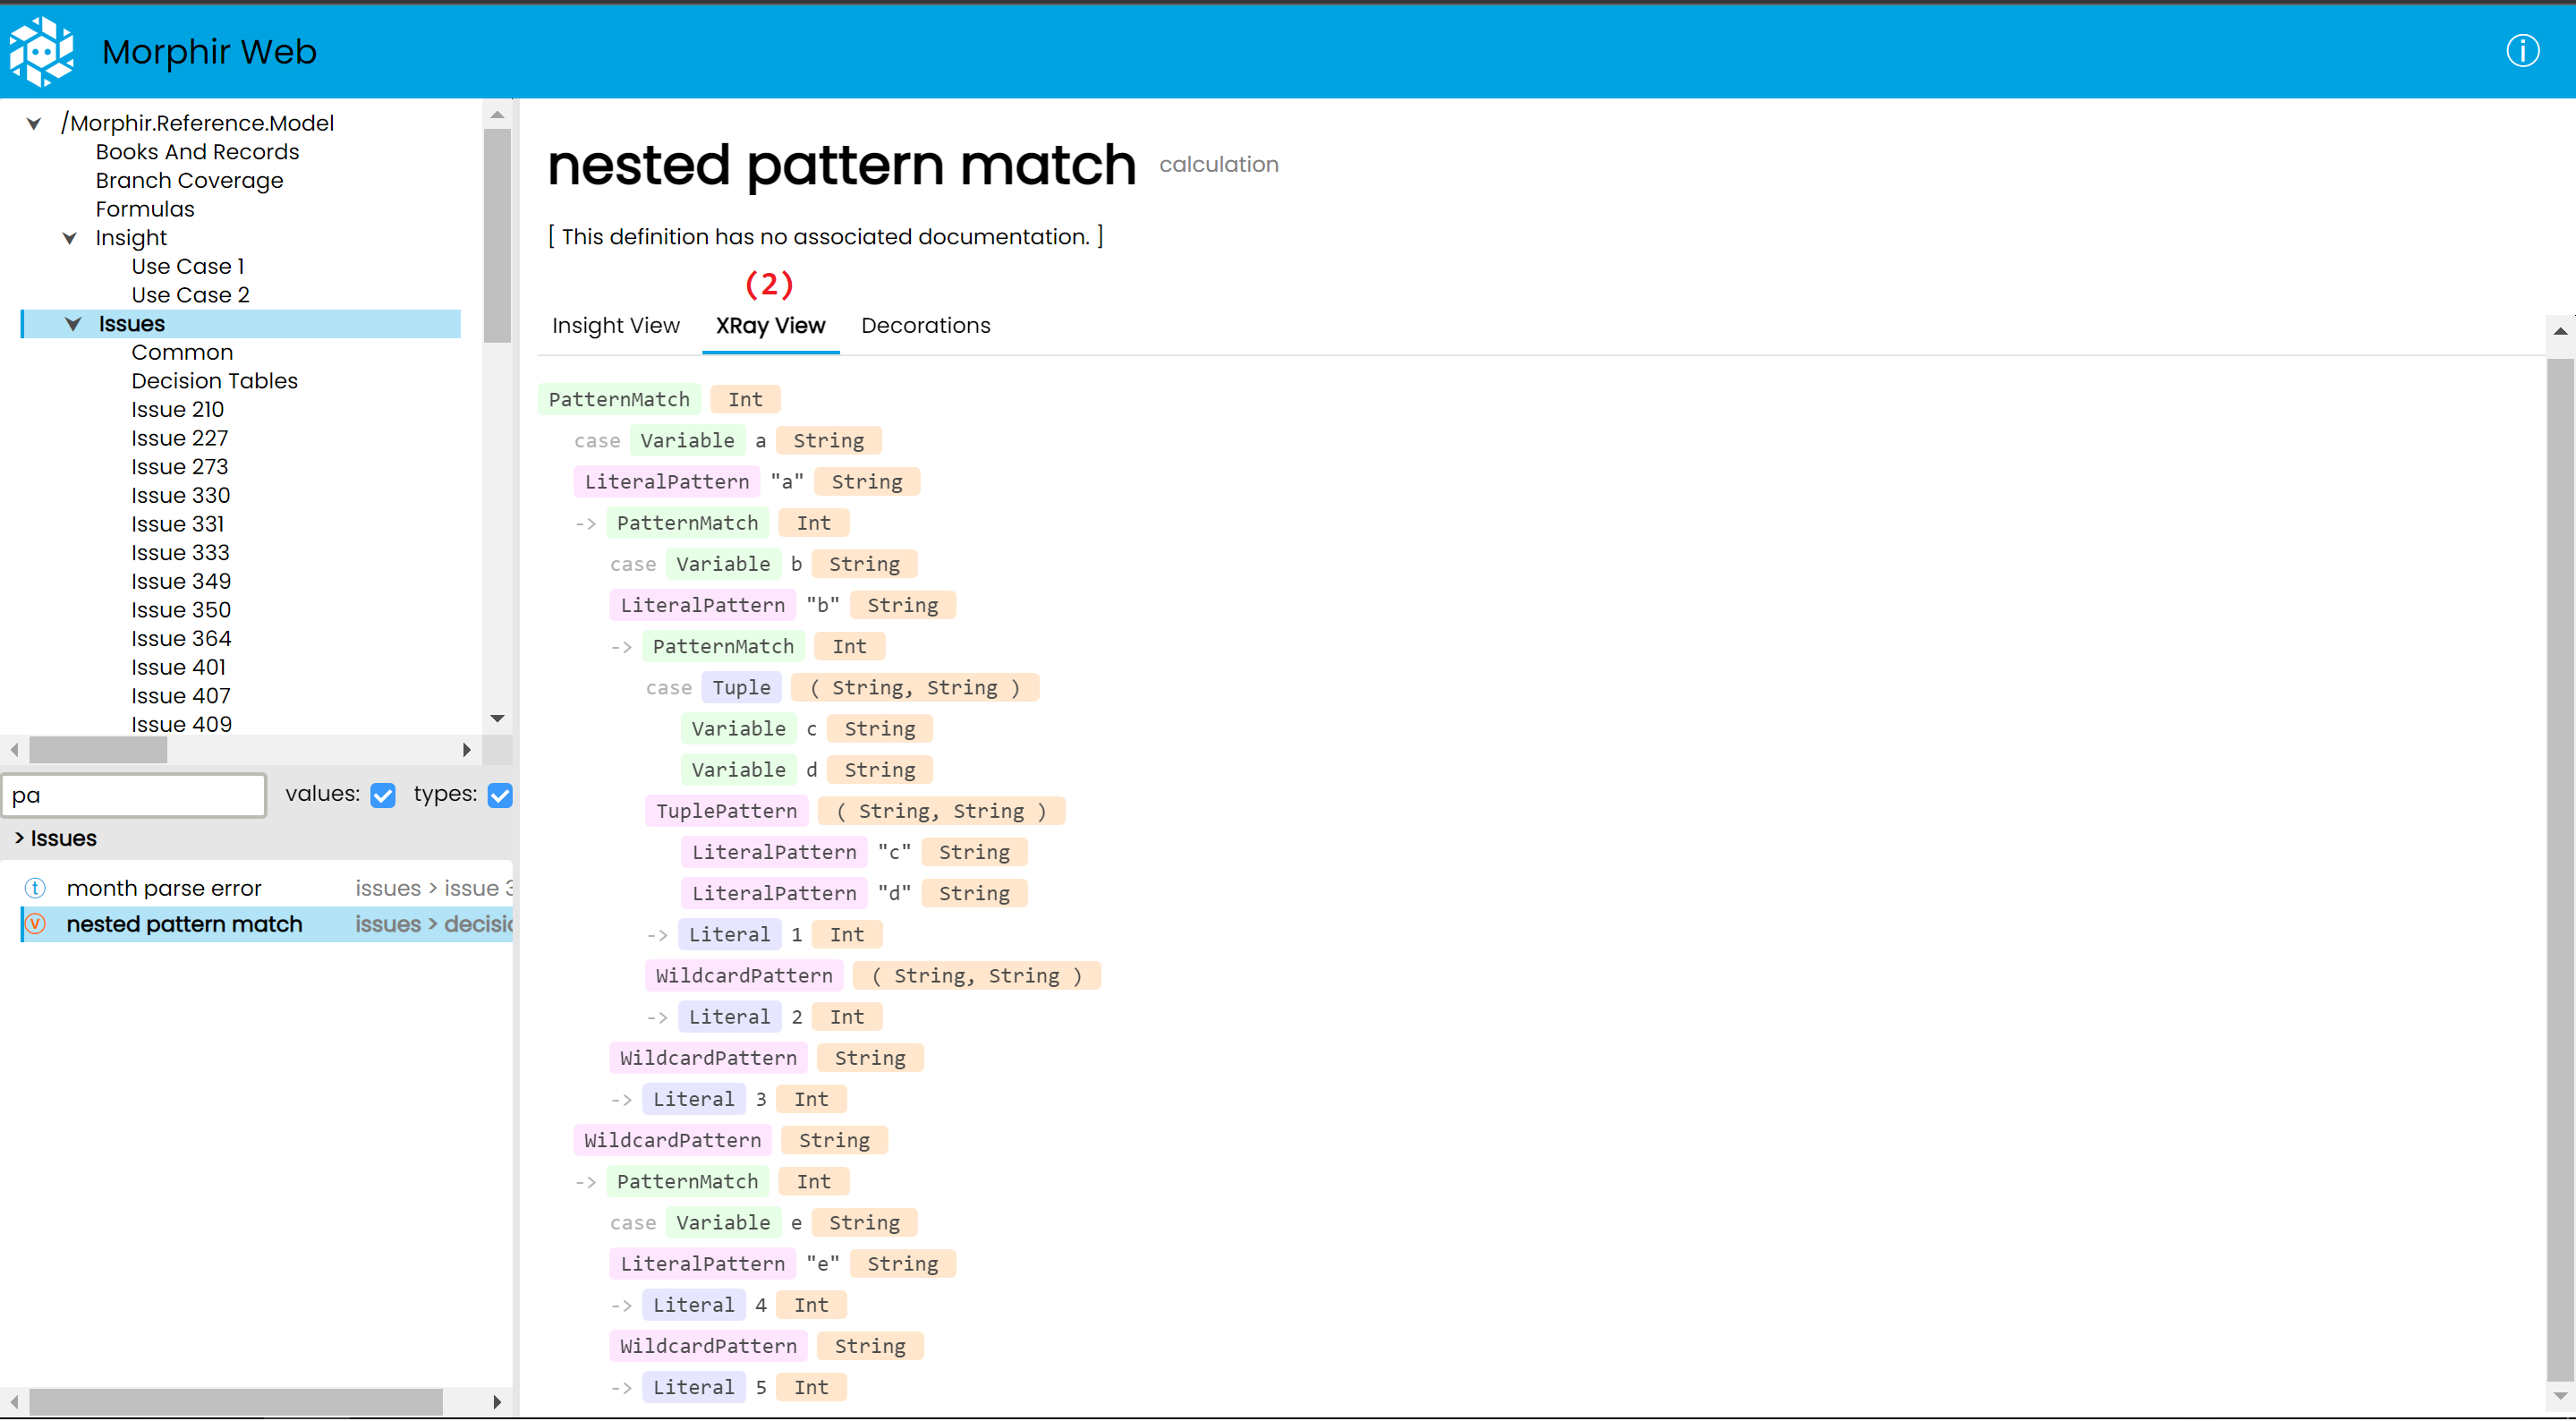Select month parse error result

pos(164,888)
